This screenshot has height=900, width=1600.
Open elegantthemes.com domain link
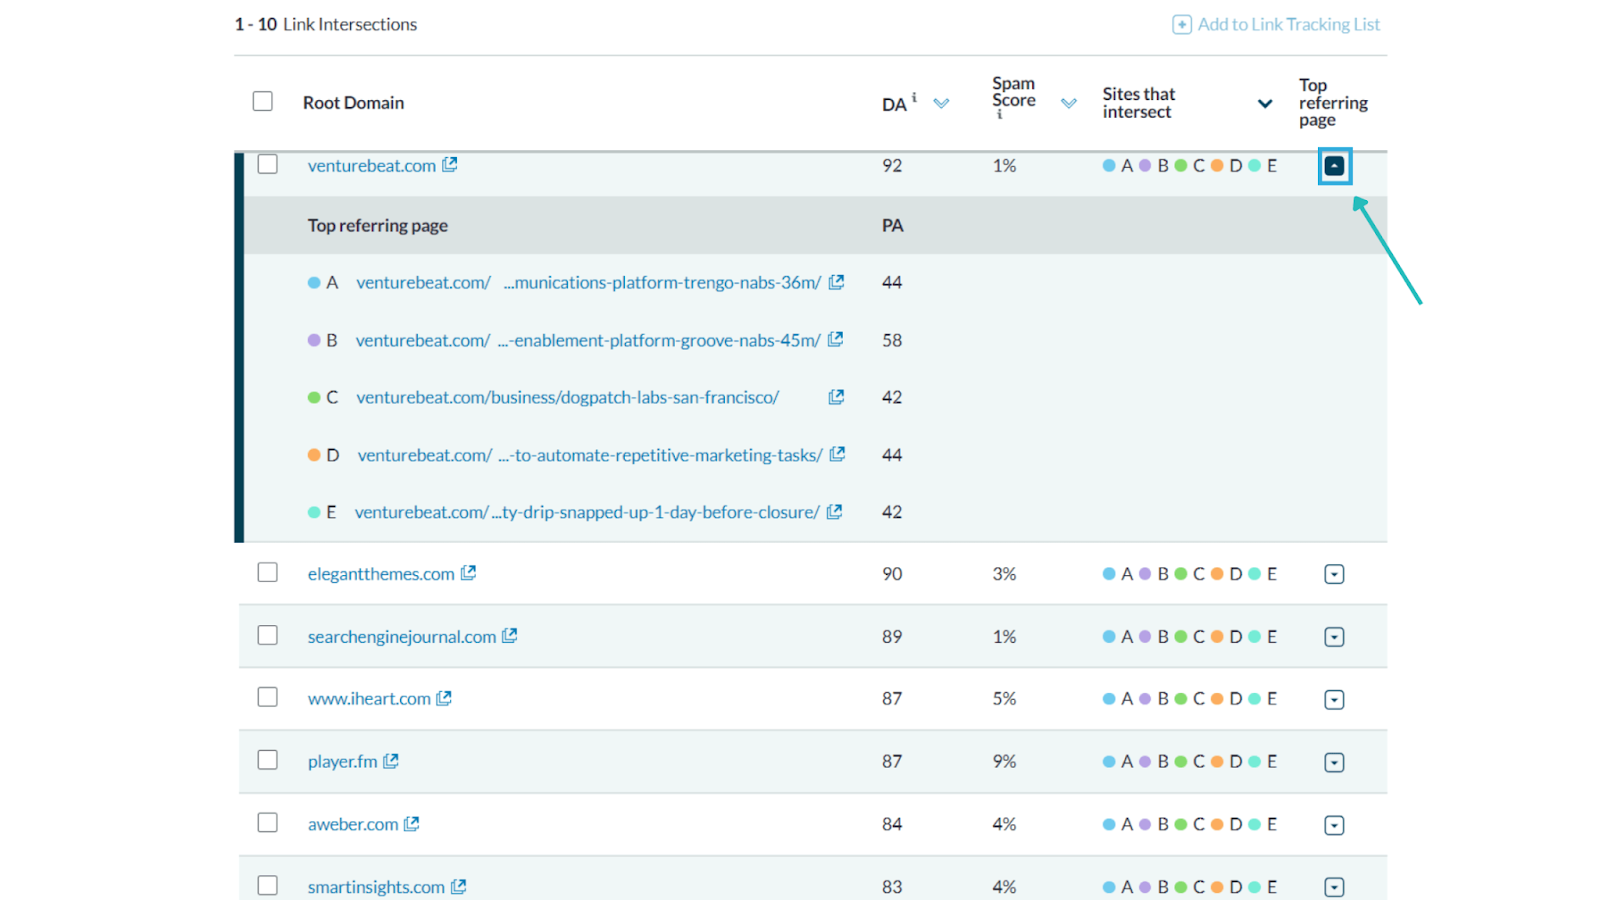click(381, 574)
